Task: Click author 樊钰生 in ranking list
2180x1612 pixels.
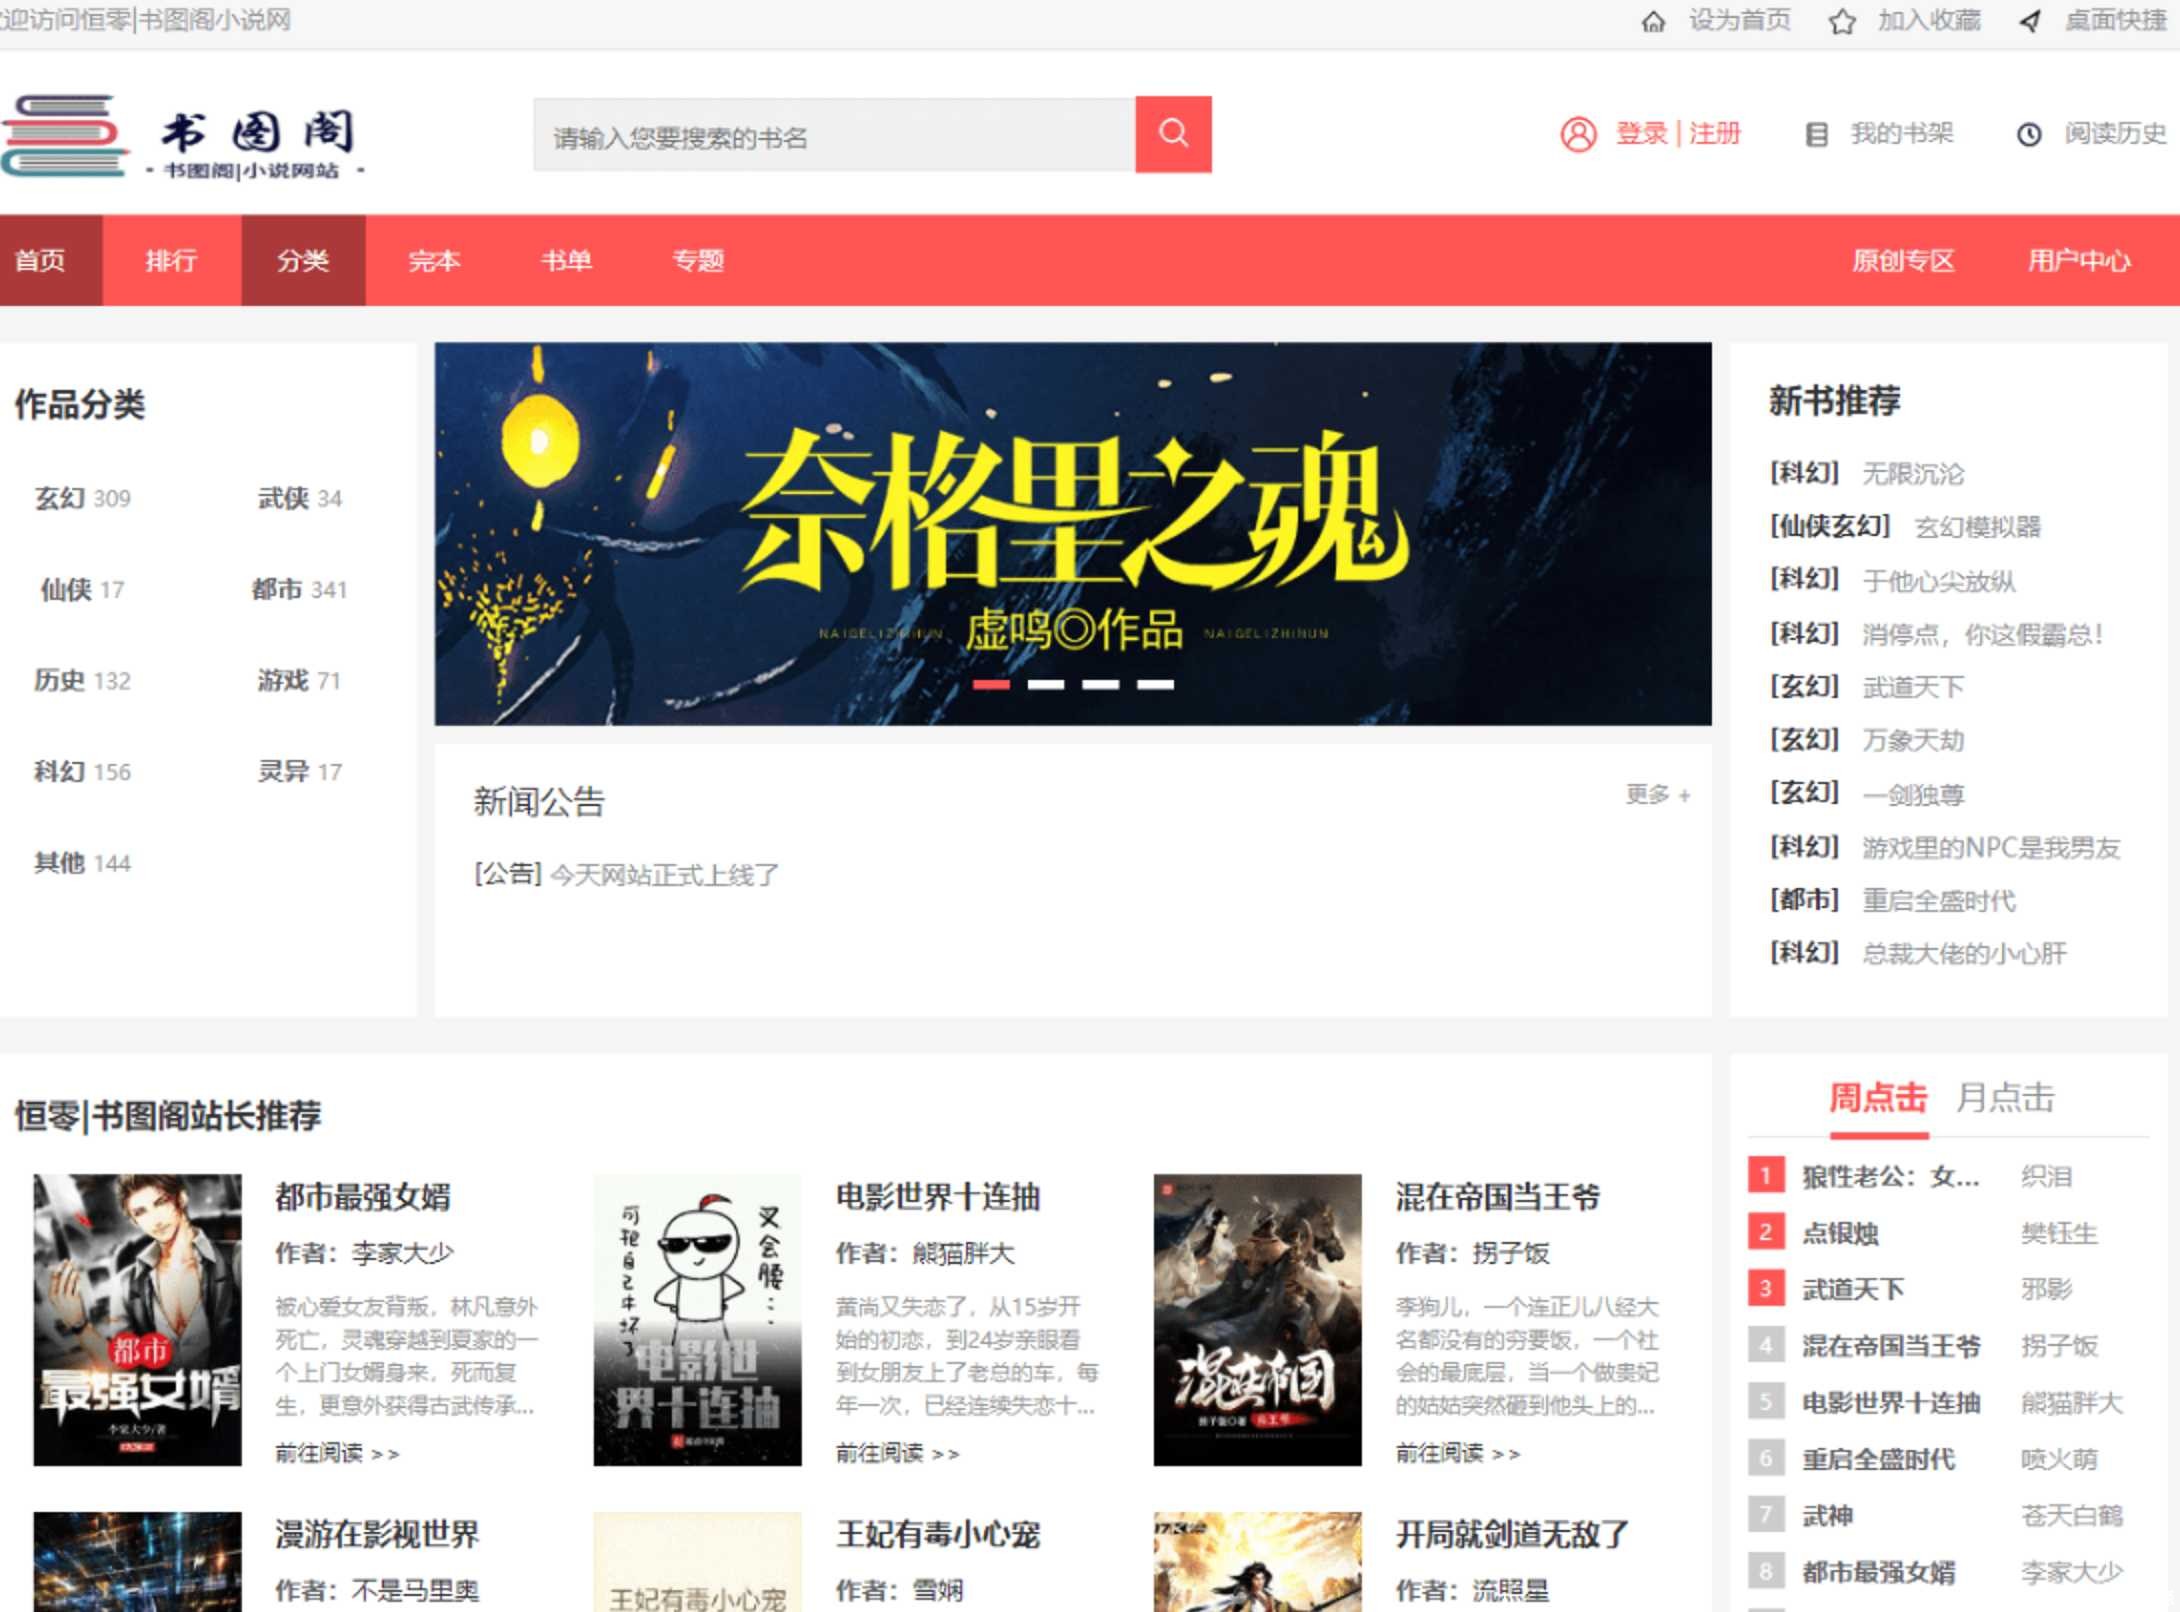Action: click(x=2058, y=1232)
